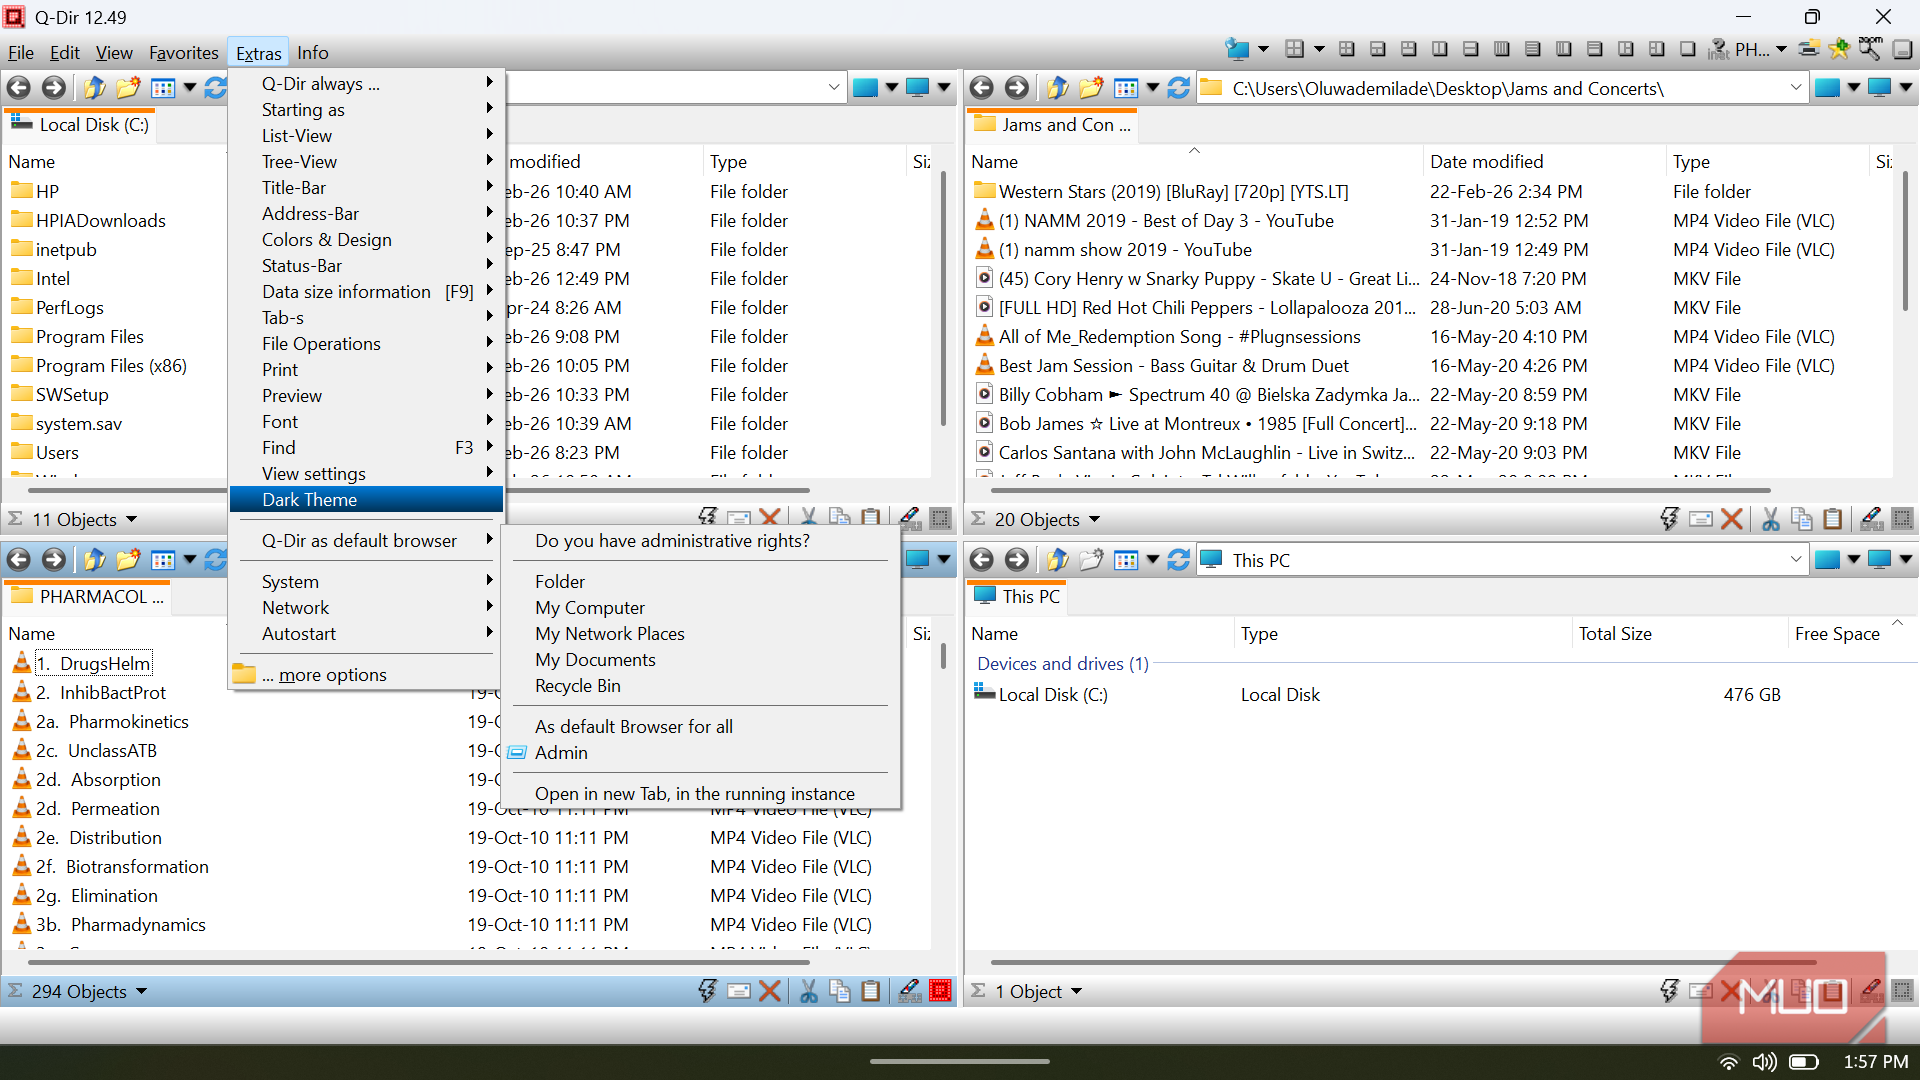
Task: Click the view mode icon in the Jams and Concerts pane
Action: coord(1126,88)
